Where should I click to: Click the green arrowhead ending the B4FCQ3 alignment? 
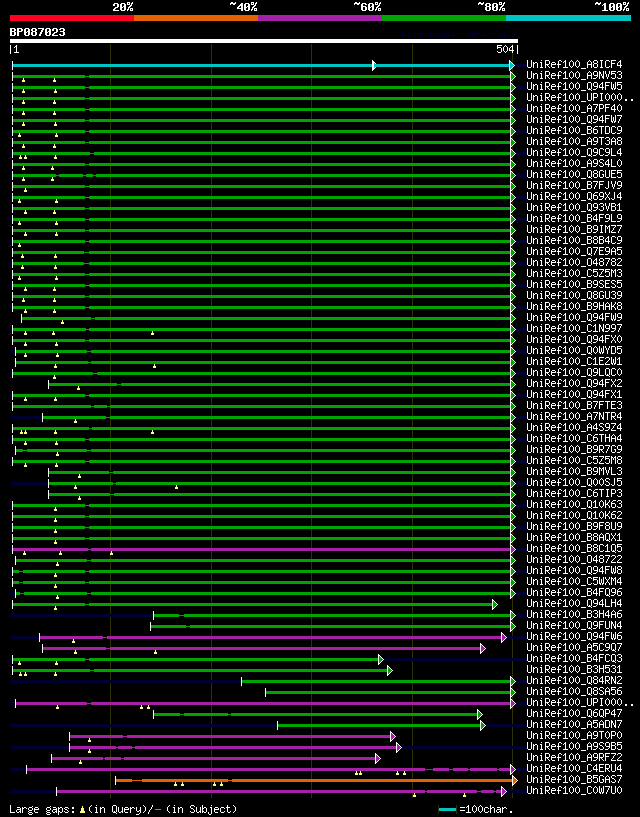(x=380, y=660)
